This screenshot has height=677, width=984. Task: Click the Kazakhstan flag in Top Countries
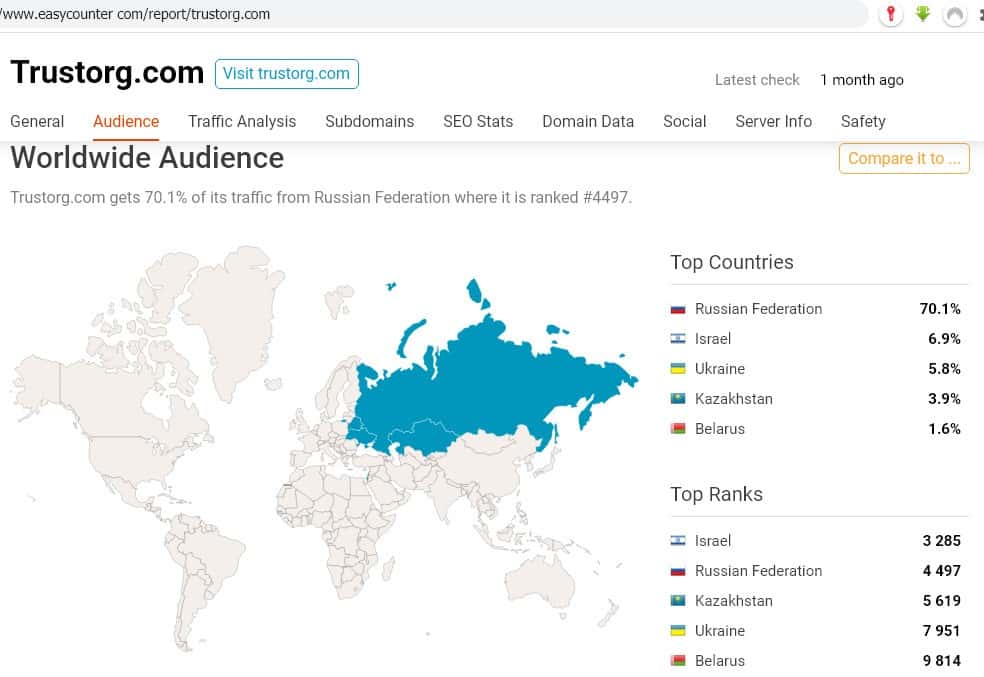coord(678,399)
